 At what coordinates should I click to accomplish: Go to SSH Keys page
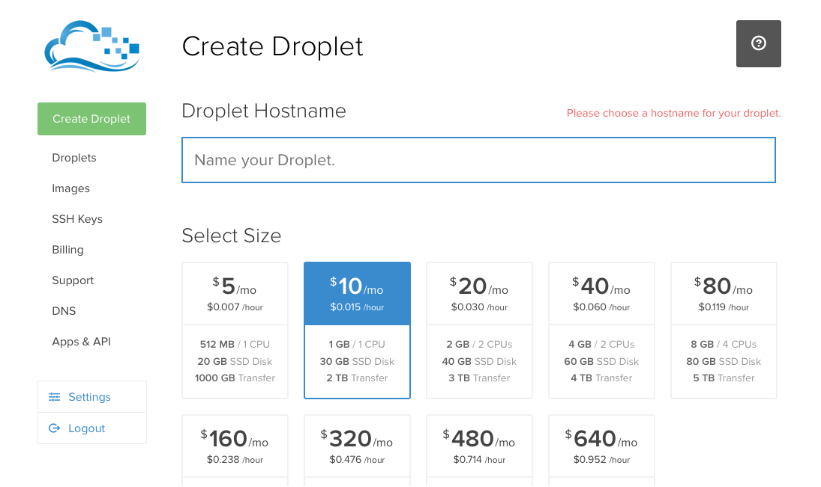coord(77,219)
